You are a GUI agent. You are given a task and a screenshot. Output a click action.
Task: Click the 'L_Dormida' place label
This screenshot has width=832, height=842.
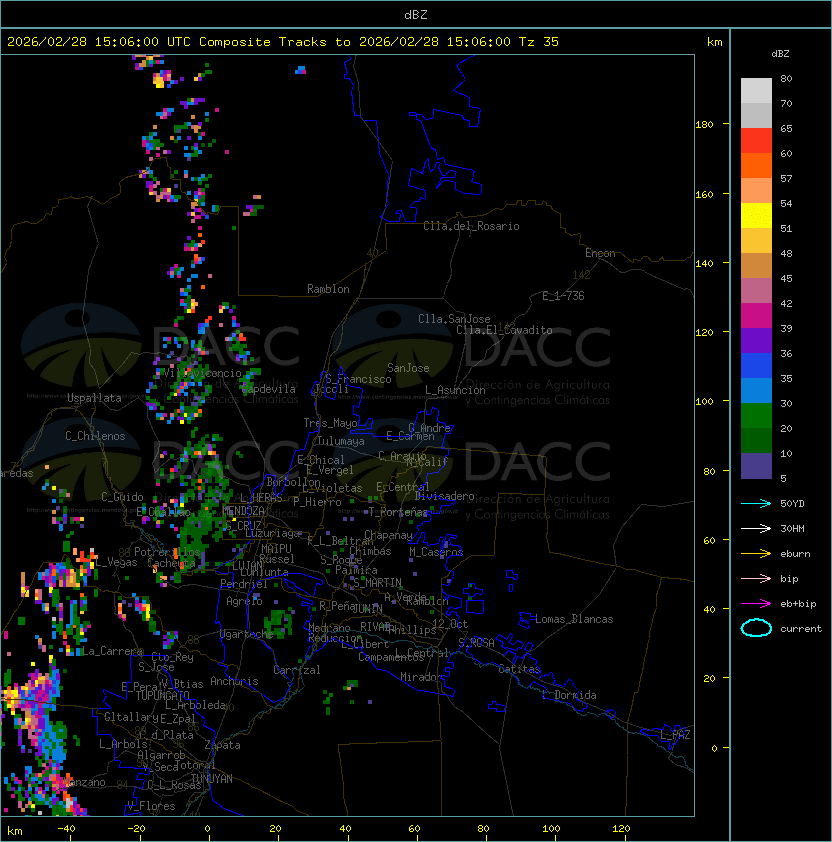(569, 695)
